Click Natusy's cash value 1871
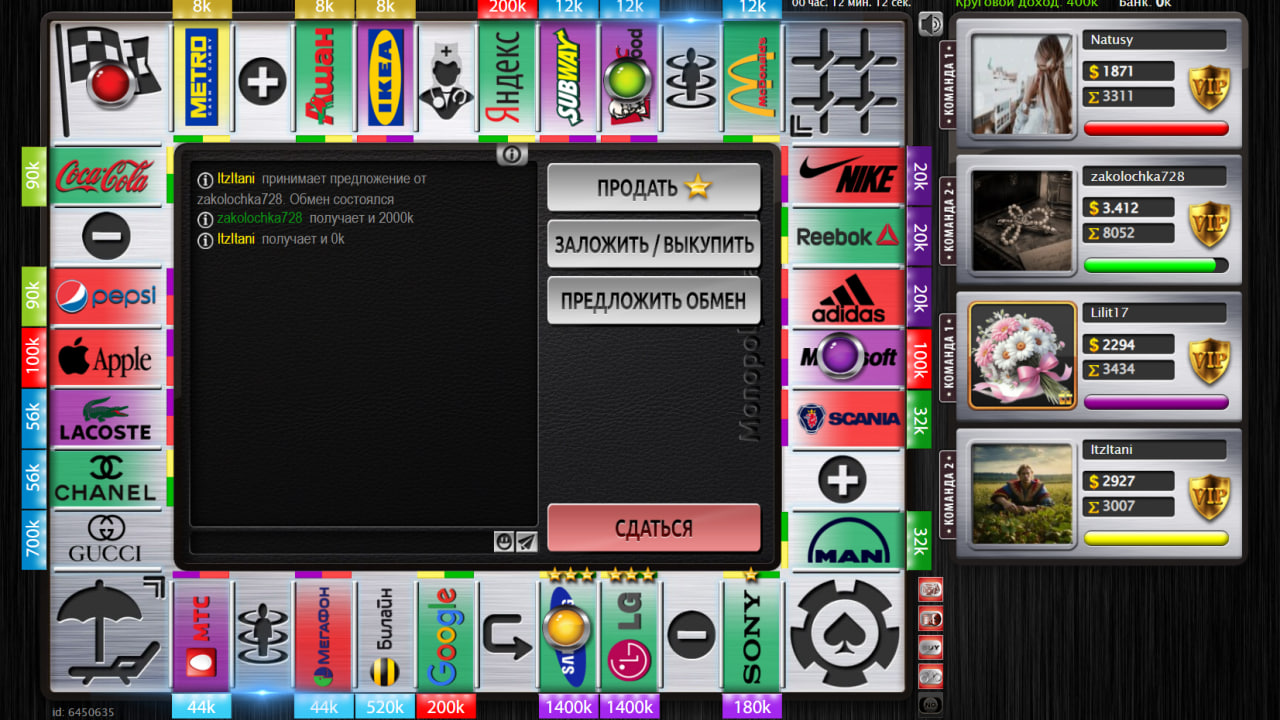The height and width of the screenshot is (720, 1280). click(x=1118, y=72)
